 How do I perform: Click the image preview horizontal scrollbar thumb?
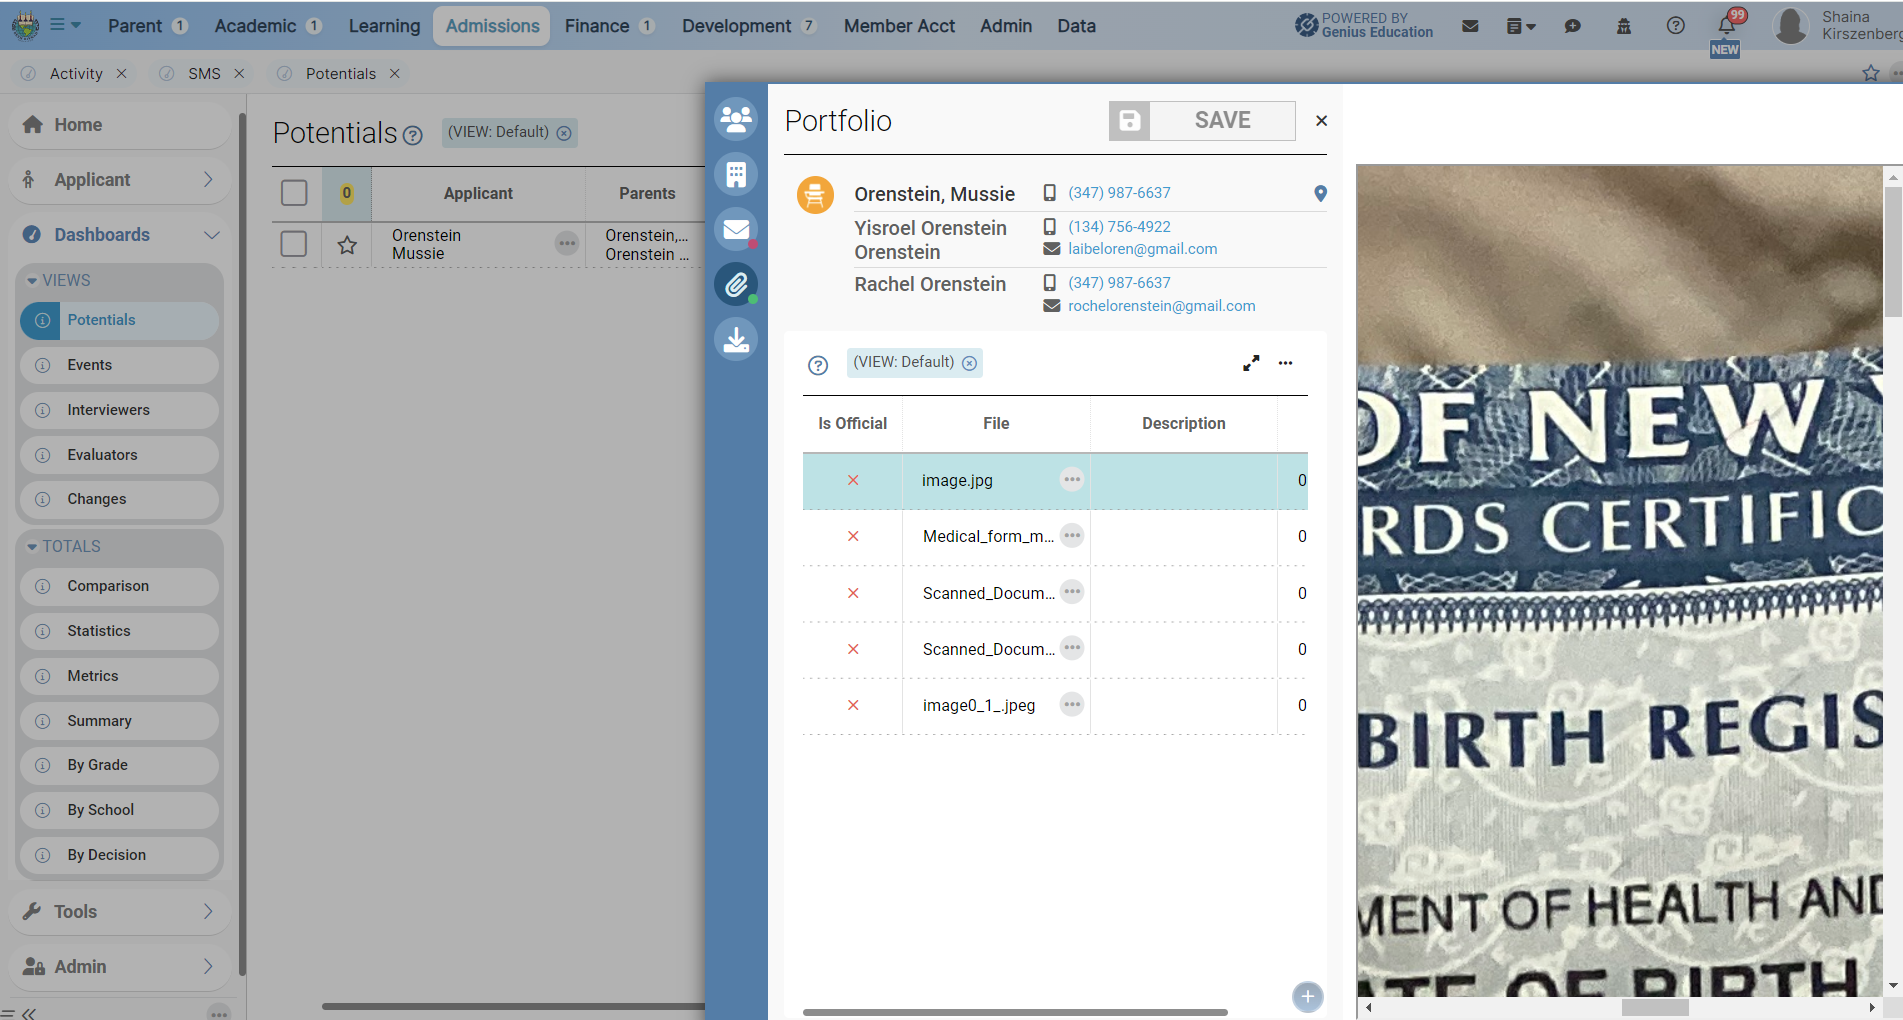click(1655, 1008)
